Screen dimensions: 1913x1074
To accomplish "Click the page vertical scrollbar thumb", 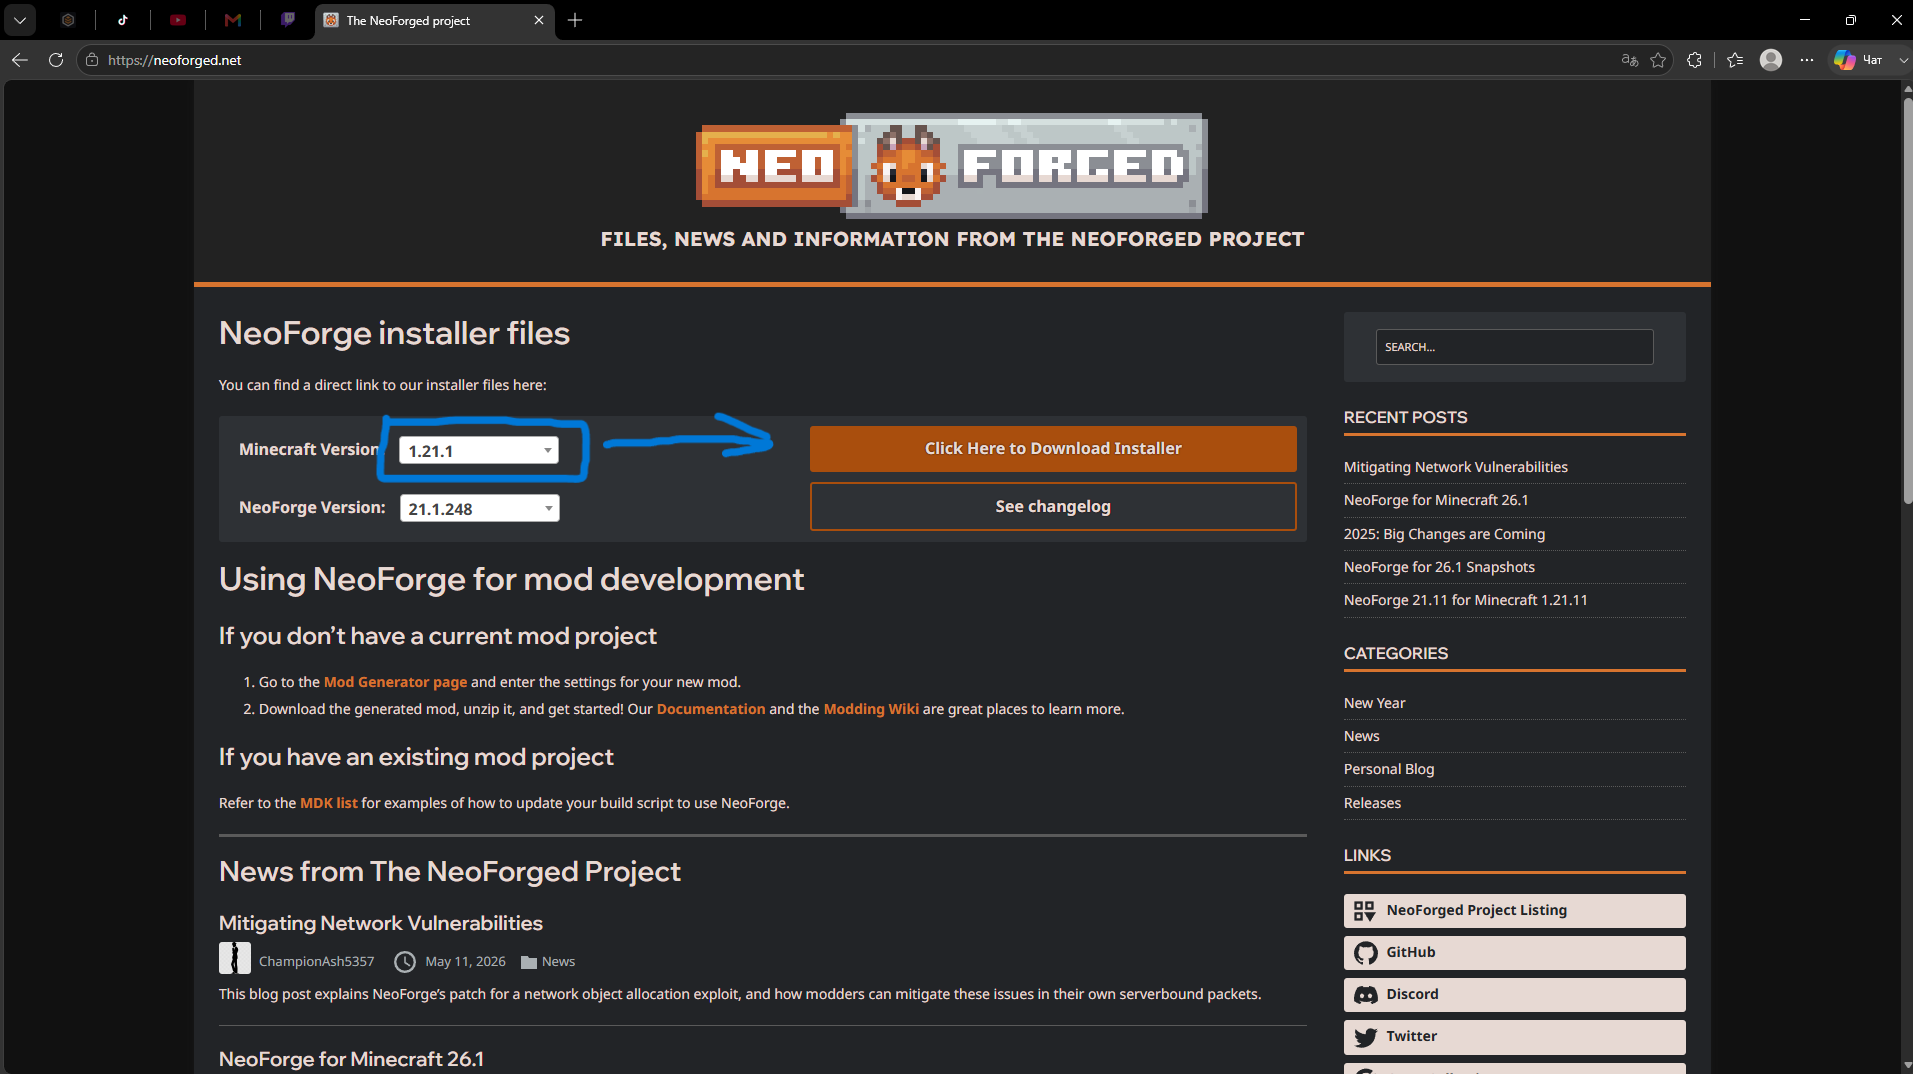I will [x=1907, y=300].
